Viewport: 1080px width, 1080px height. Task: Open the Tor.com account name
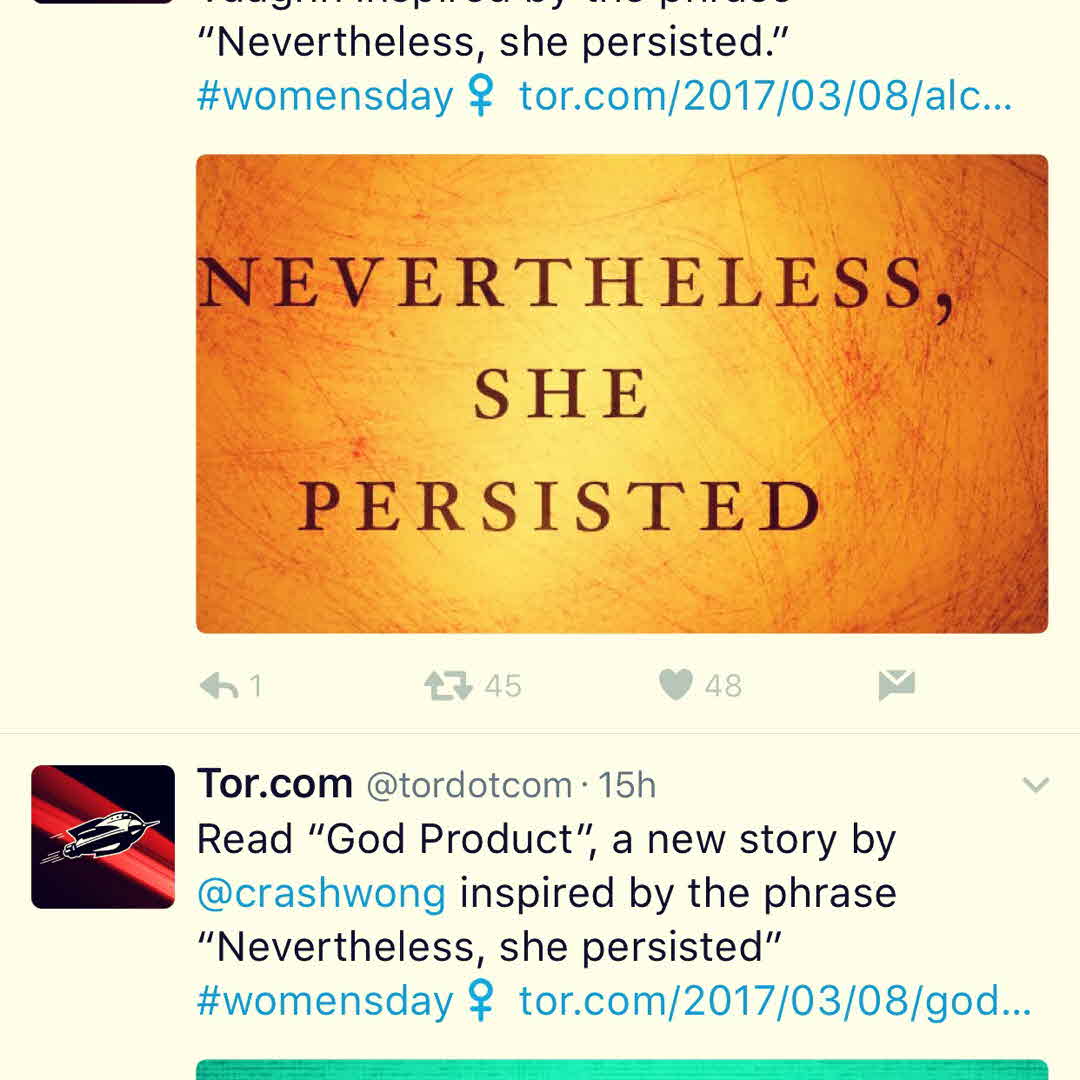[x=275, y=784]
